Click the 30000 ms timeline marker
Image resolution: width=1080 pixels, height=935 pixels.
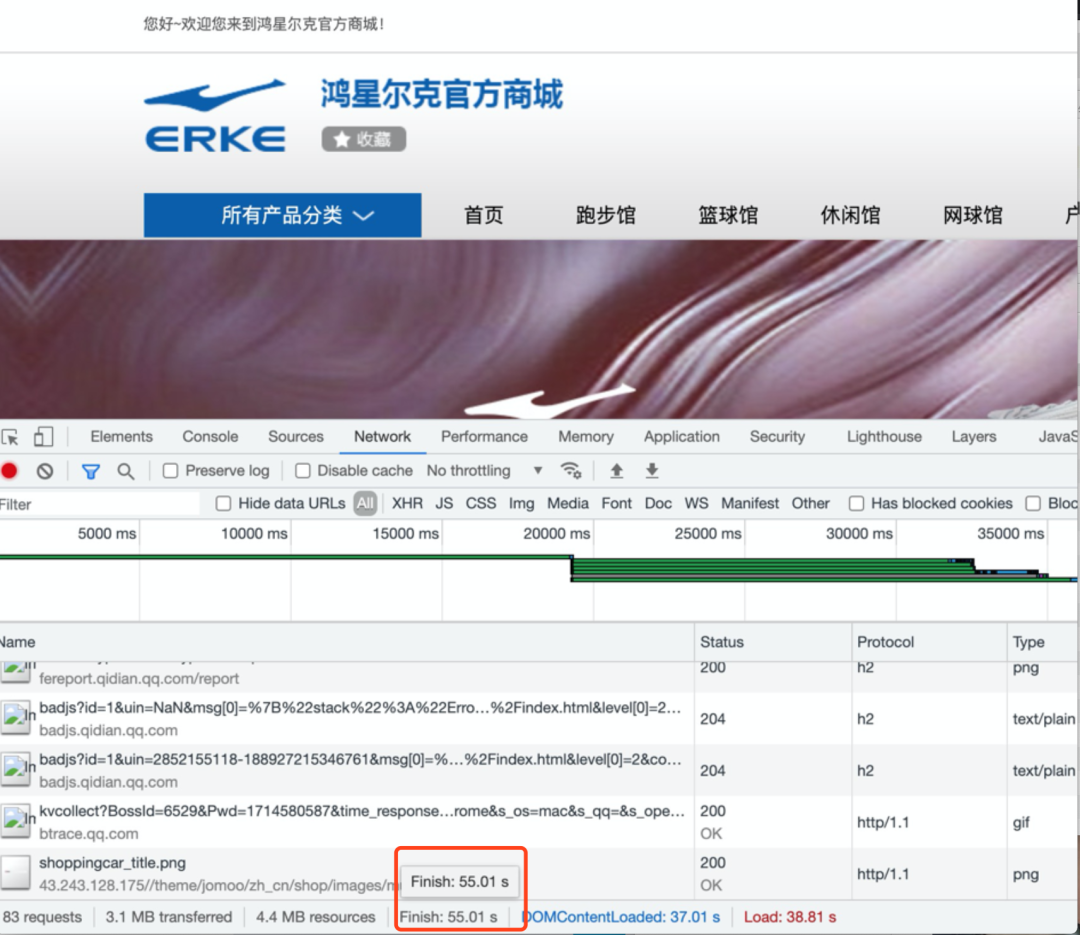860,533
